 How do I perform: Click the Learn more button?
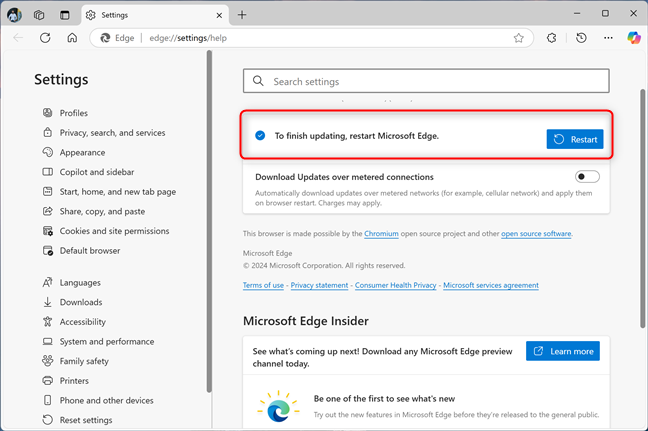click(x=562, y=351)
